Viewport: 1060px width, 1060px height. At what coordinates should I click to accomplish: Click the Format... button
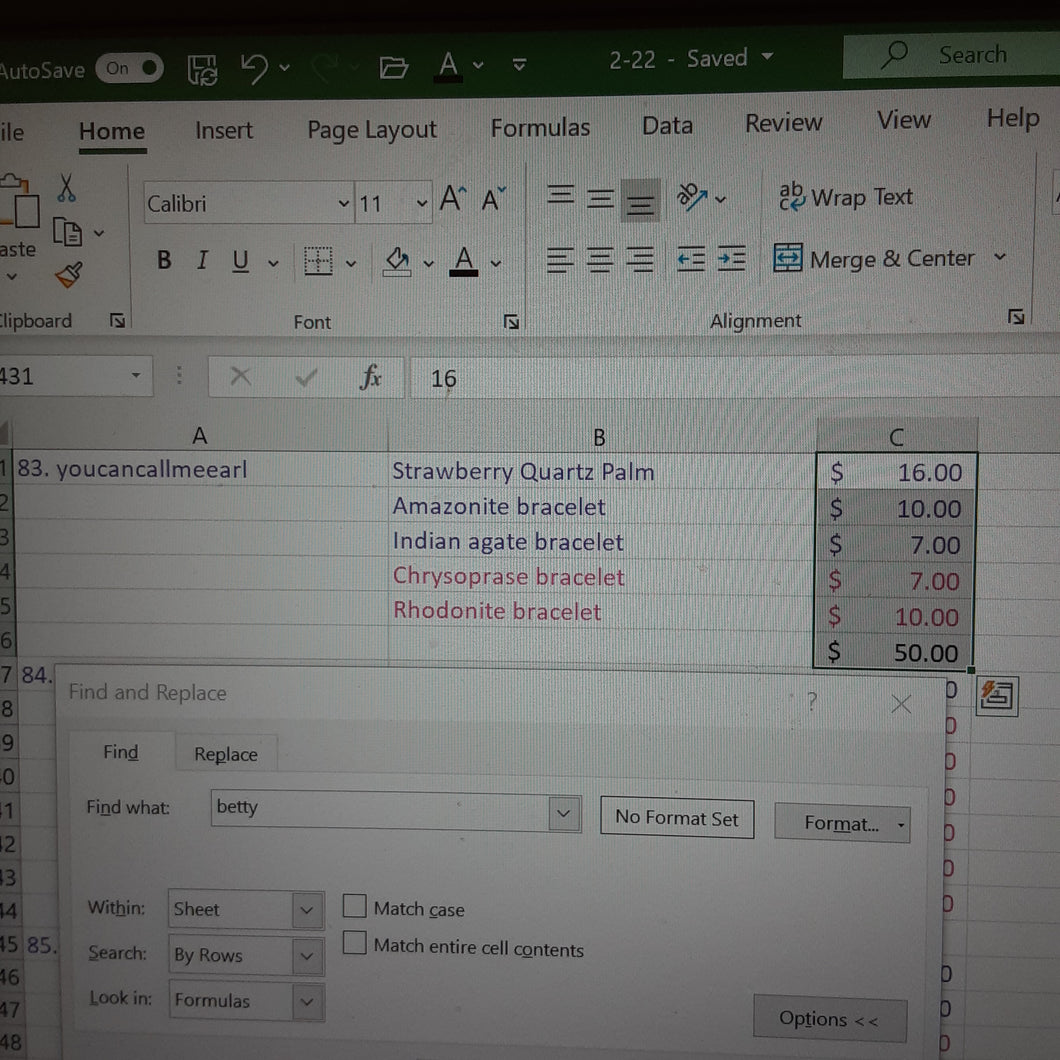[842, 823]
